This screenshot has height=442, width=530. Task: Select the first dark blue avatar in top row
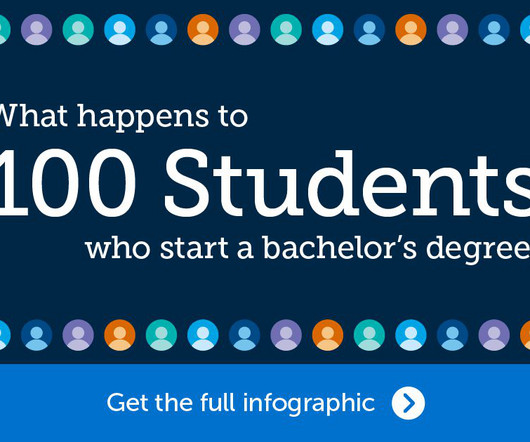(161, 29)
